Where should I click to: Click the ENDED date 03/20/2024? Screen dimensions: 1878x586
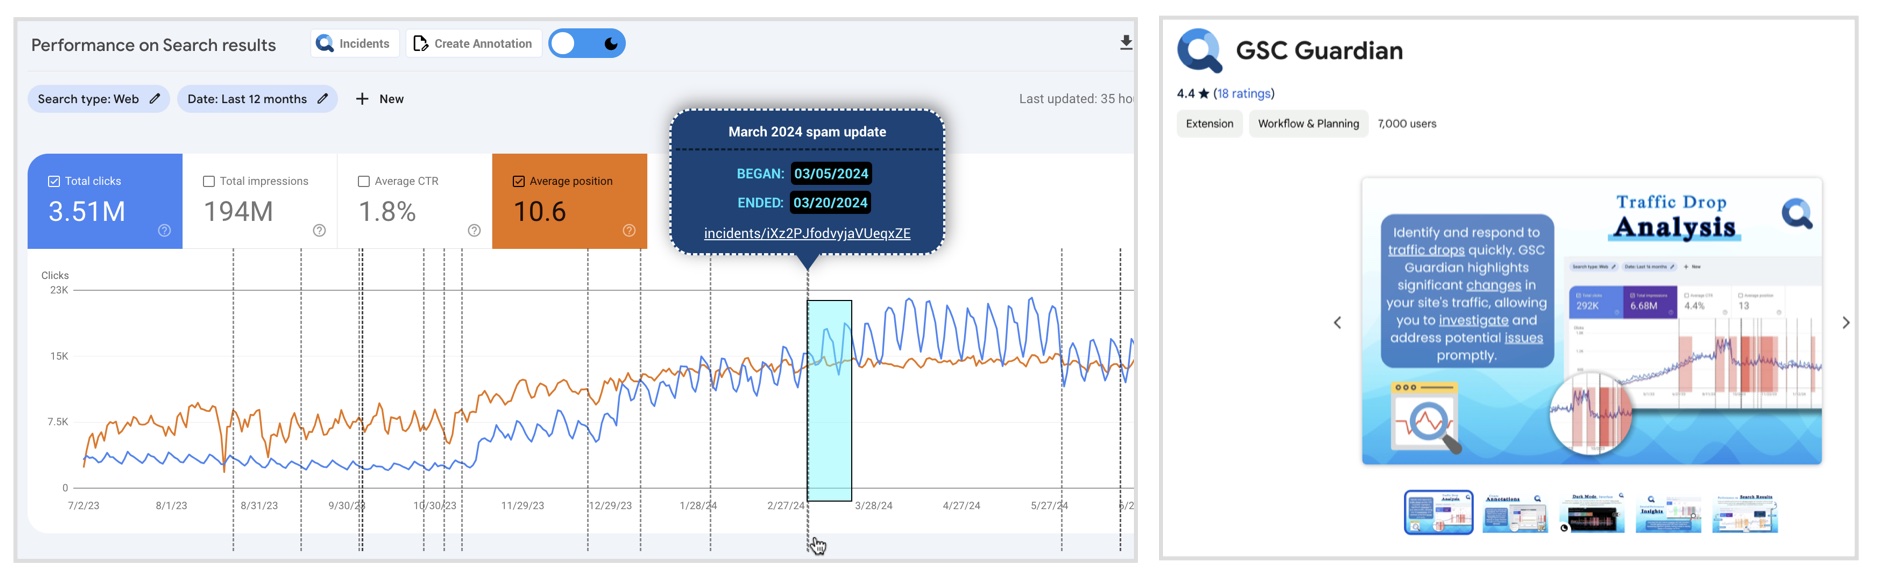point(831,203)
